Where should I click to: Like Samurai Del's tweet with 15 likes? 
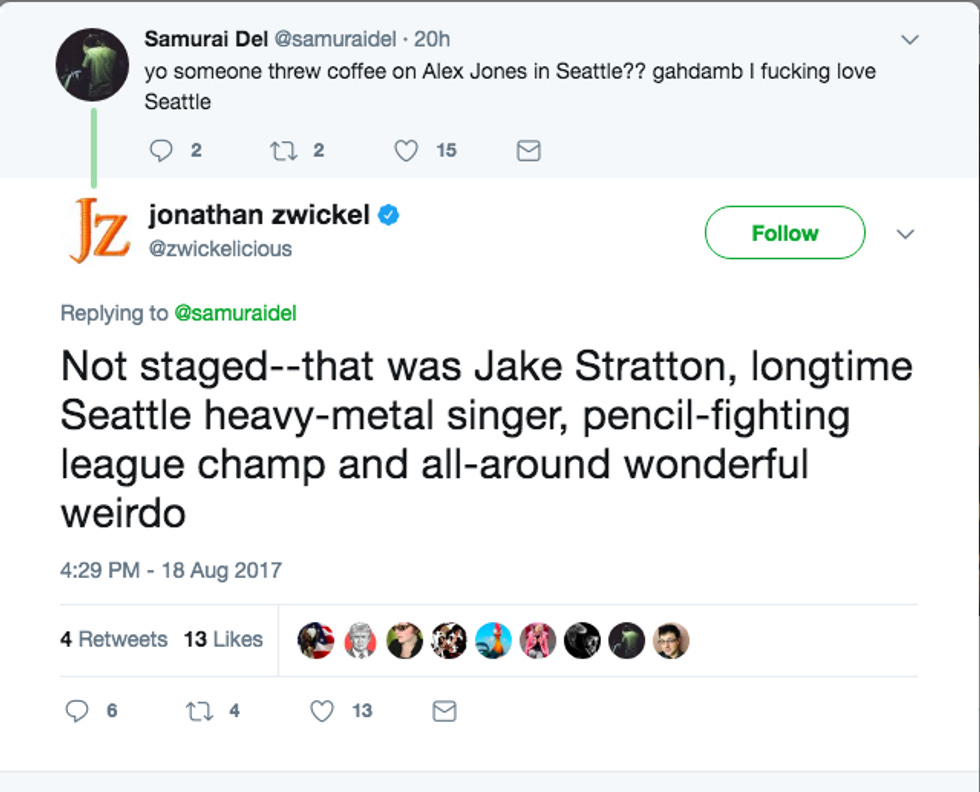click(x=406, y=151)
